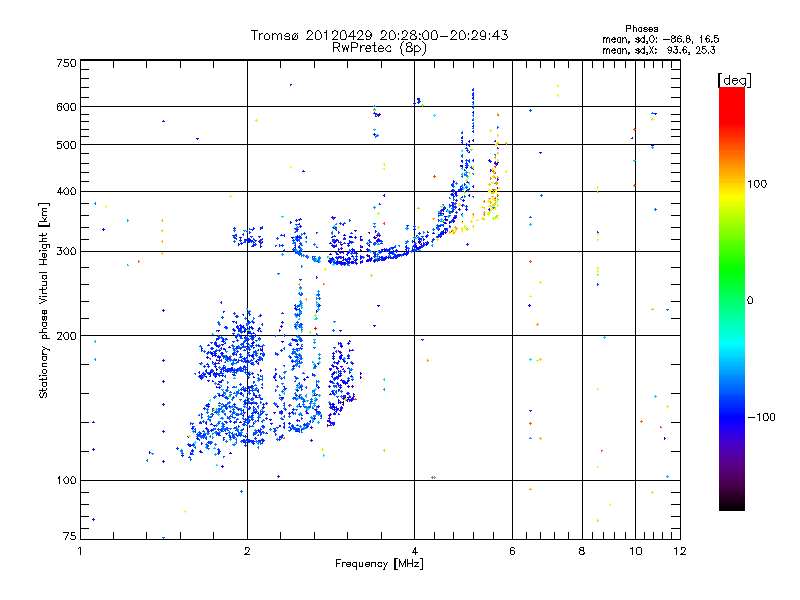800x600 pixels.
Task: Click the x-axis tick label '2'
Action: click(247, 551)
